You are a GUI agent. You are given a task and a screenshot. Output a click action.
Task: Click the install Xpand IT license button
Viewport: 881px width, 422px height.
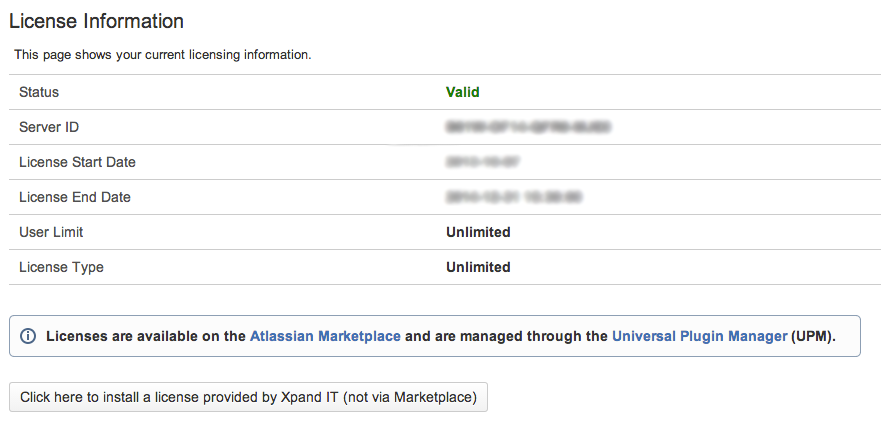(248, 397)
